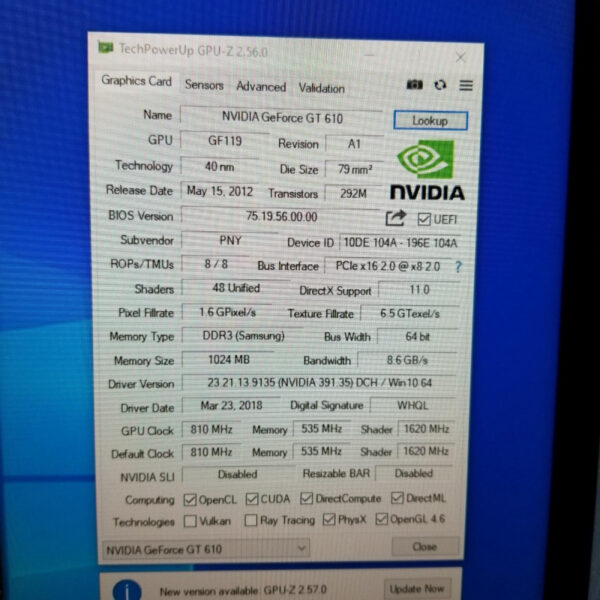The width and height of the screenshot is (600, 600).
Task: Toggle the PhysX checkbox
Action: [329, 519]
